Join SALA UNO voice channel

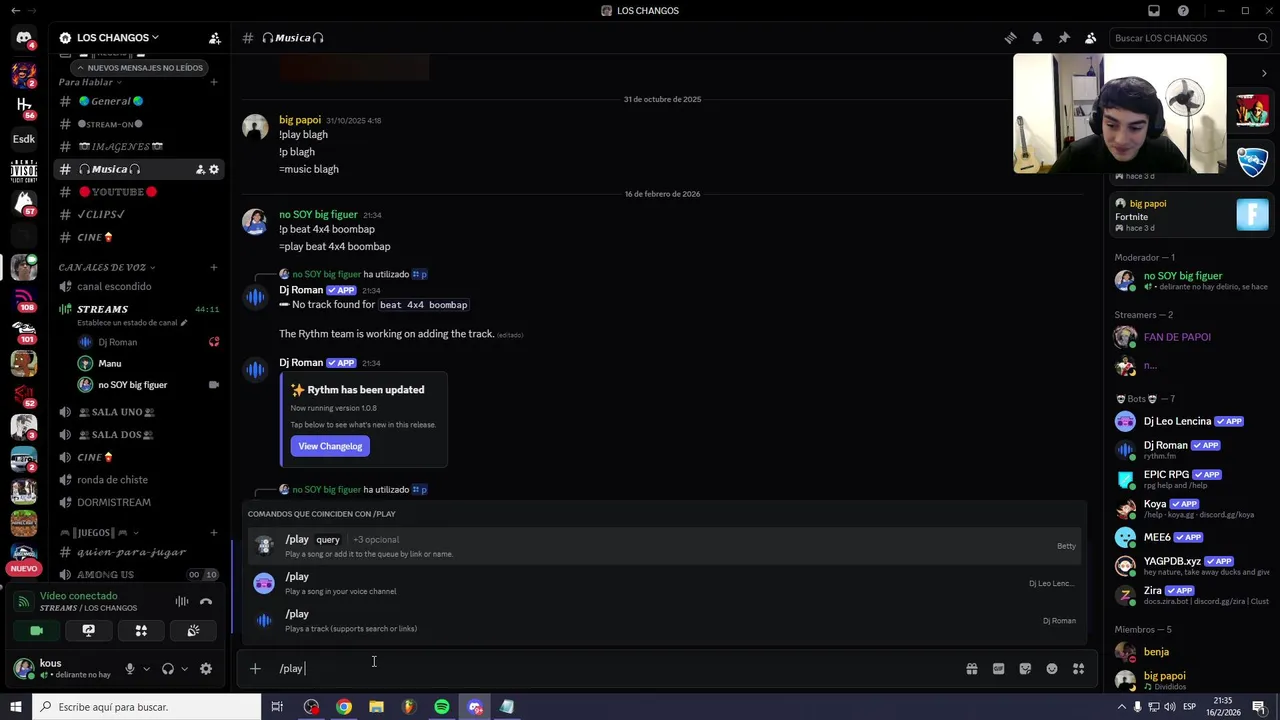139,412
